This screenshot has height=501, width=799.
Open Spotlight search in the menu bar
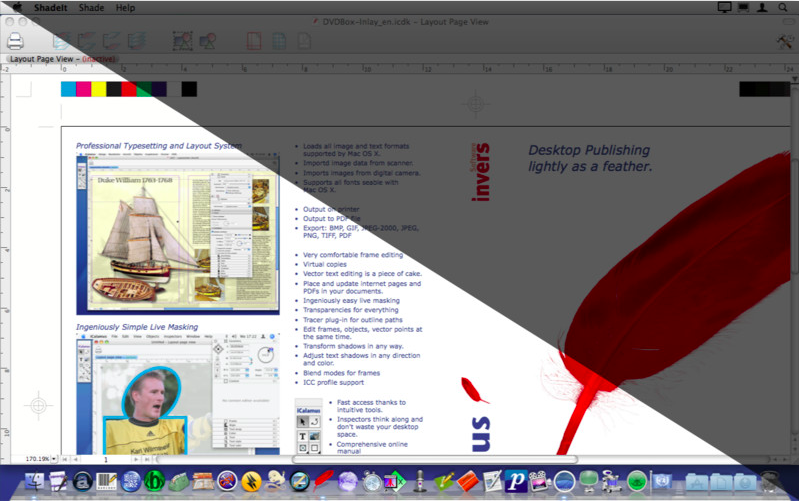[x=786, y=7]
